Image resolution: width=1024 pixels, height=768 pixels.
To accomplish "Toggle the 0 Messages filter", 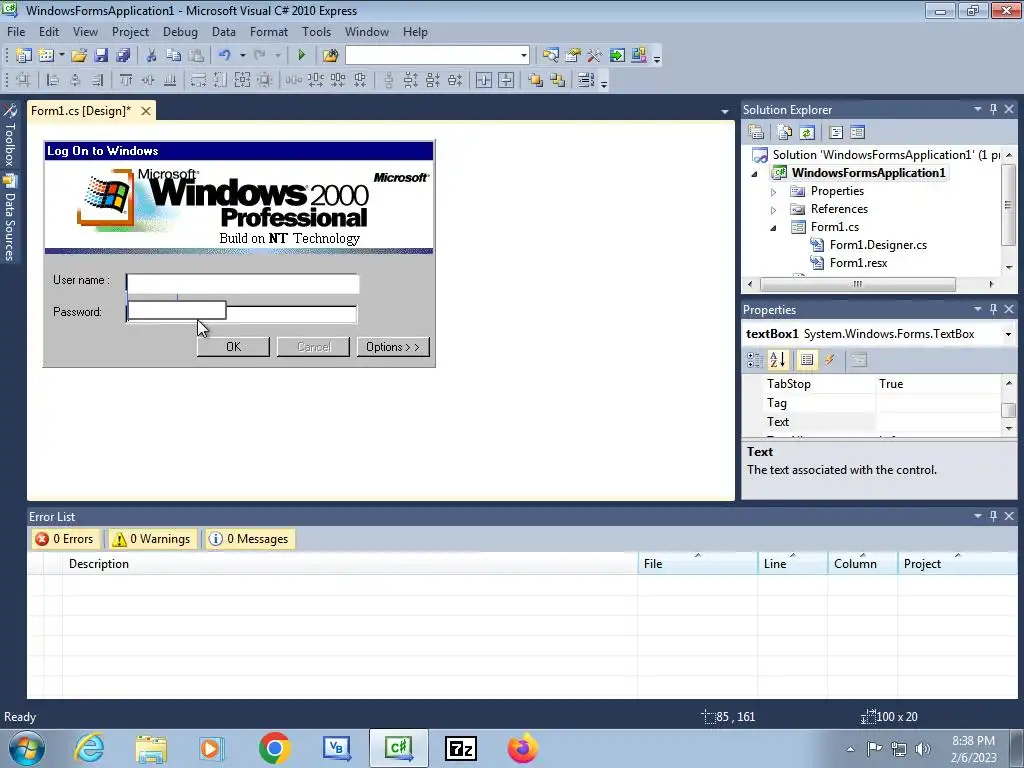I will (249, 539).
